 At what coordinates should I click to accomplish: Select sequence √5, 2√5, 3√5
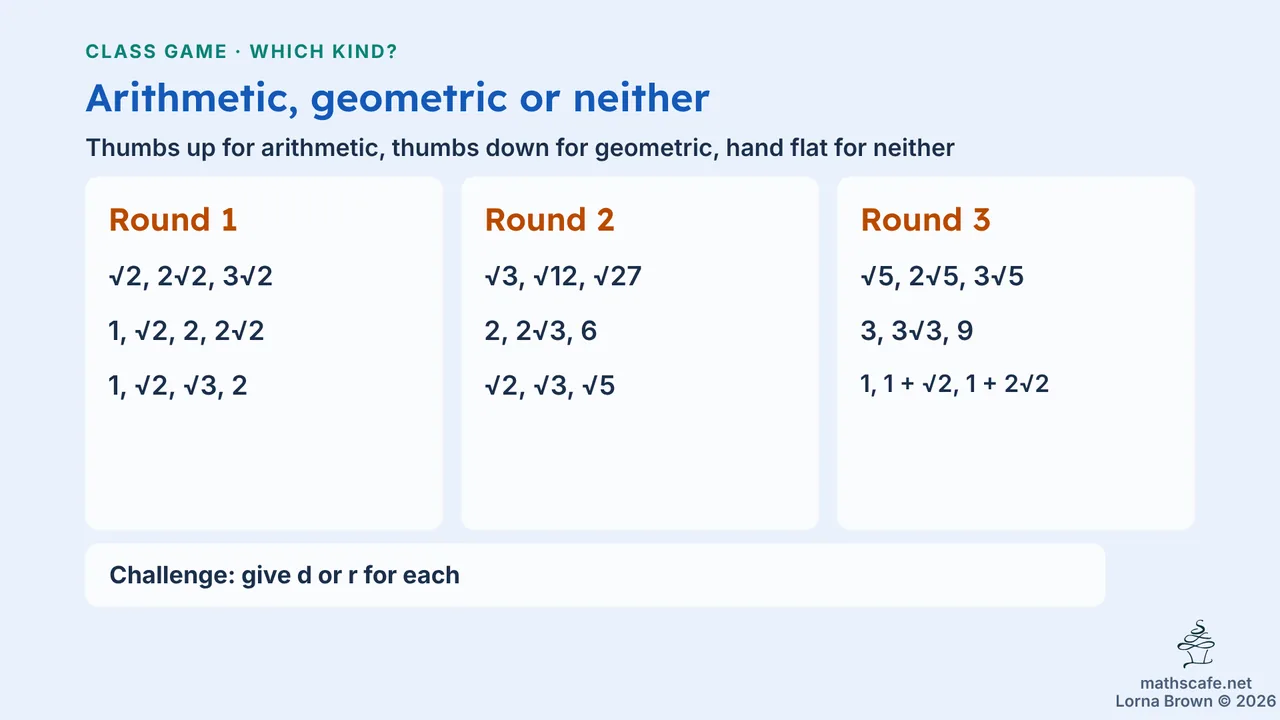coord(943,277)
